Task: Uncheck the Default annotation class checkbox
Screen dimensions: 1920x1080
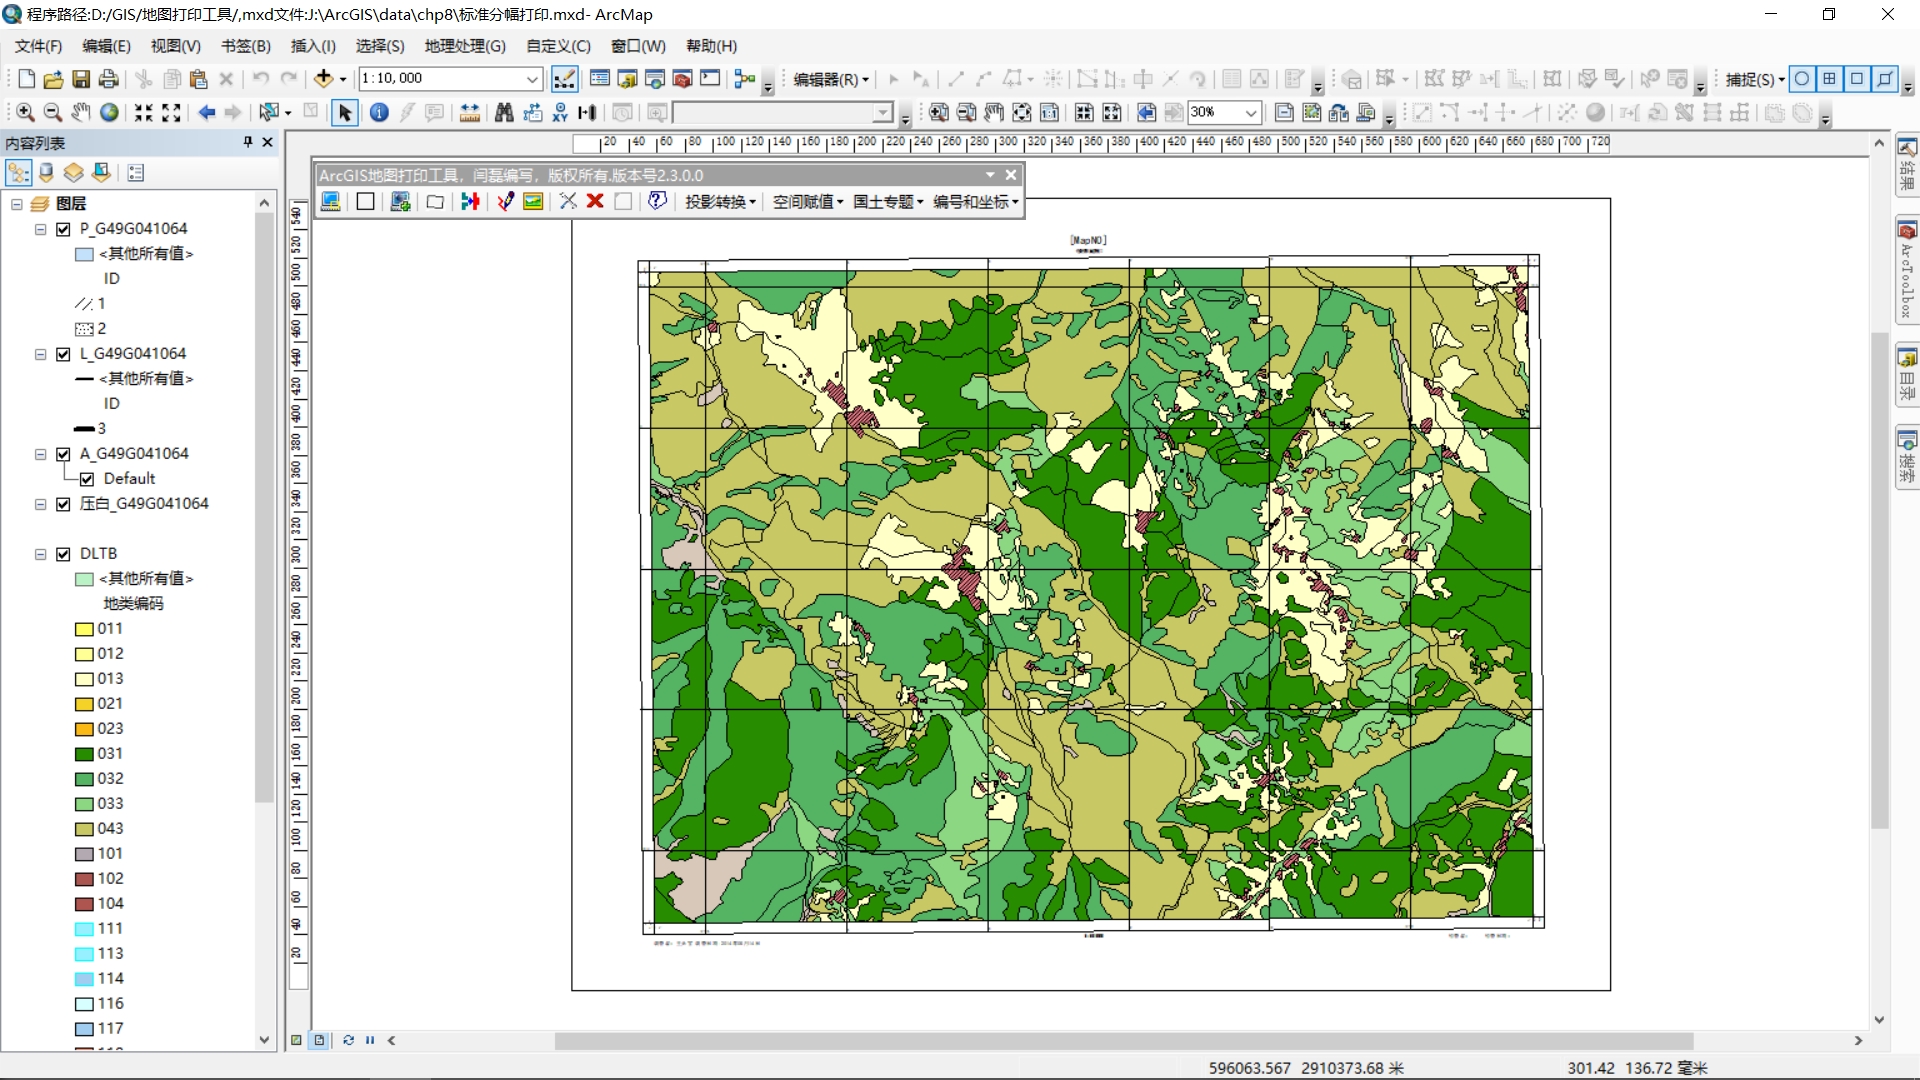Action: 87,479
